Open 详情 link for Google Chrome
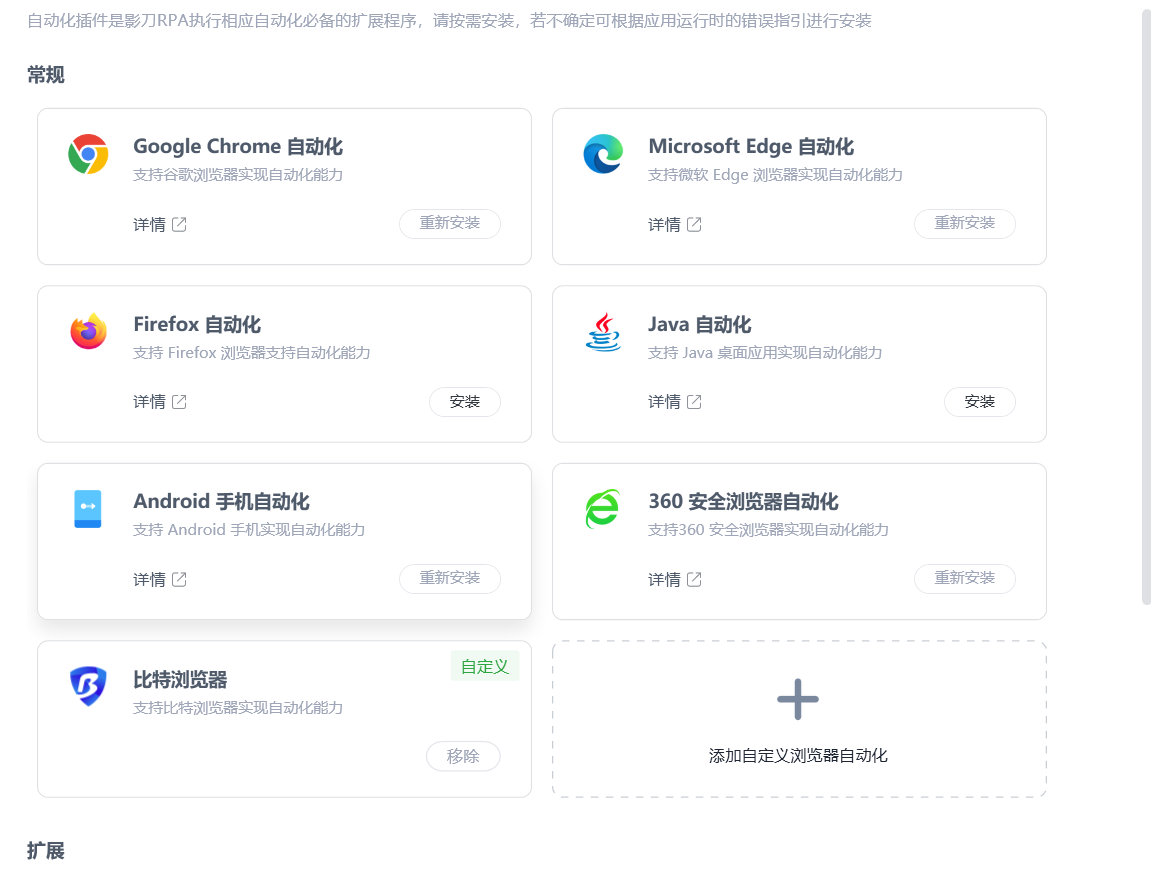Viewport: 1151px width, 876px height. (150, 225)
